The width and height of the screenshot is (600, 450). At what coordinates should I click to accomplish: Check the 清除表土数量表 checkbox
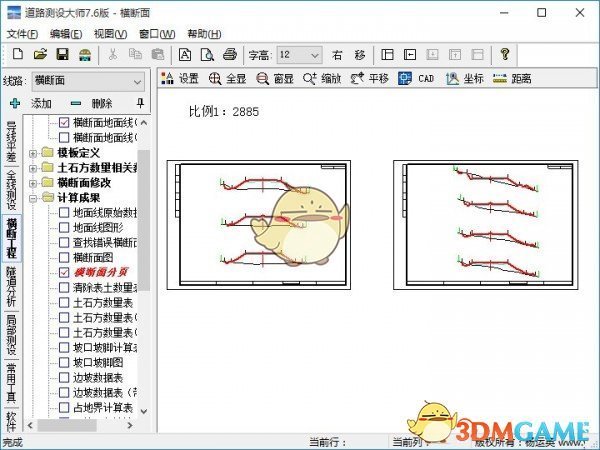click(x=64, y=288)
